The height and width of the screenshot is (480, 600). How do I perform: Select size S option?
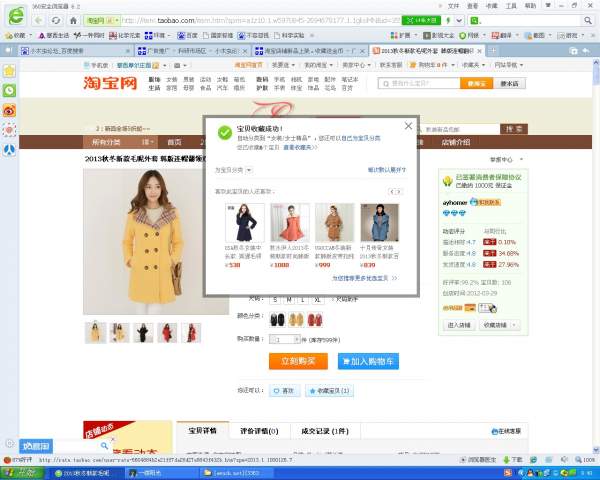tap(275, 299)
